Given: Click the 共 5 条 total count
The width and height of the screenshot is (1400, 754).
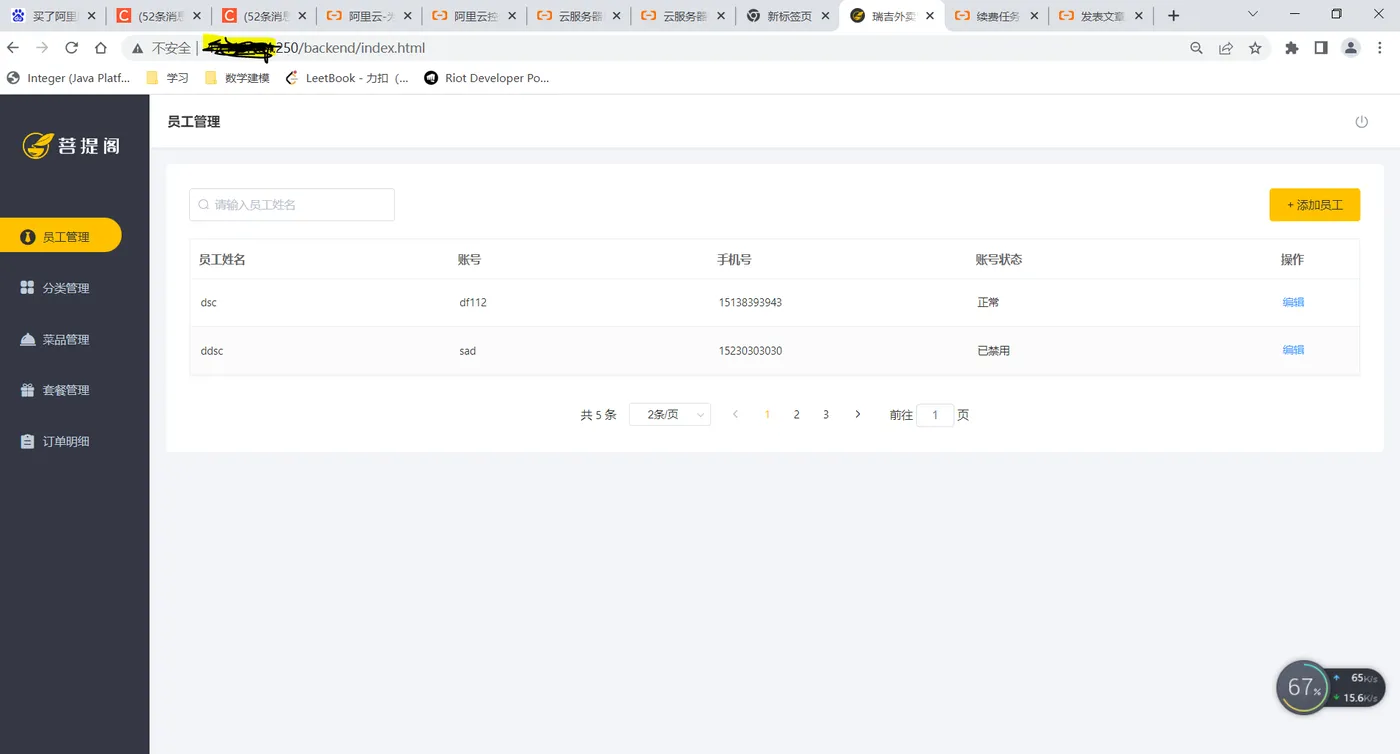Looking at the screenshot, I should click(x=598, y=415).
